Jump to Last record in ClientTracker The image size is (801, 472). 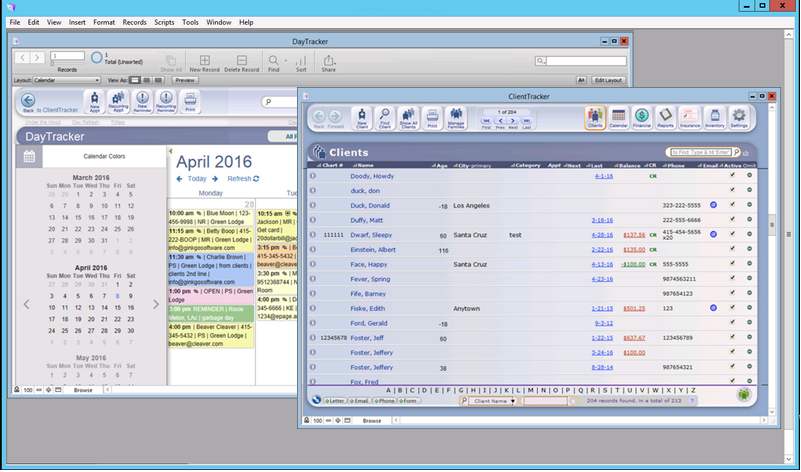coord(526,121)
